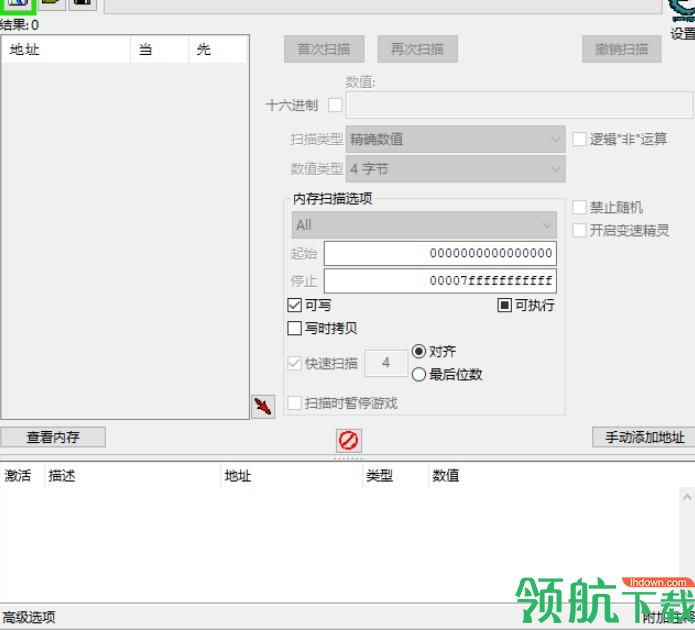Open 高级选项 advanced options at bottom
Viewport: 695px width, 630px height.
coord(29,617)
